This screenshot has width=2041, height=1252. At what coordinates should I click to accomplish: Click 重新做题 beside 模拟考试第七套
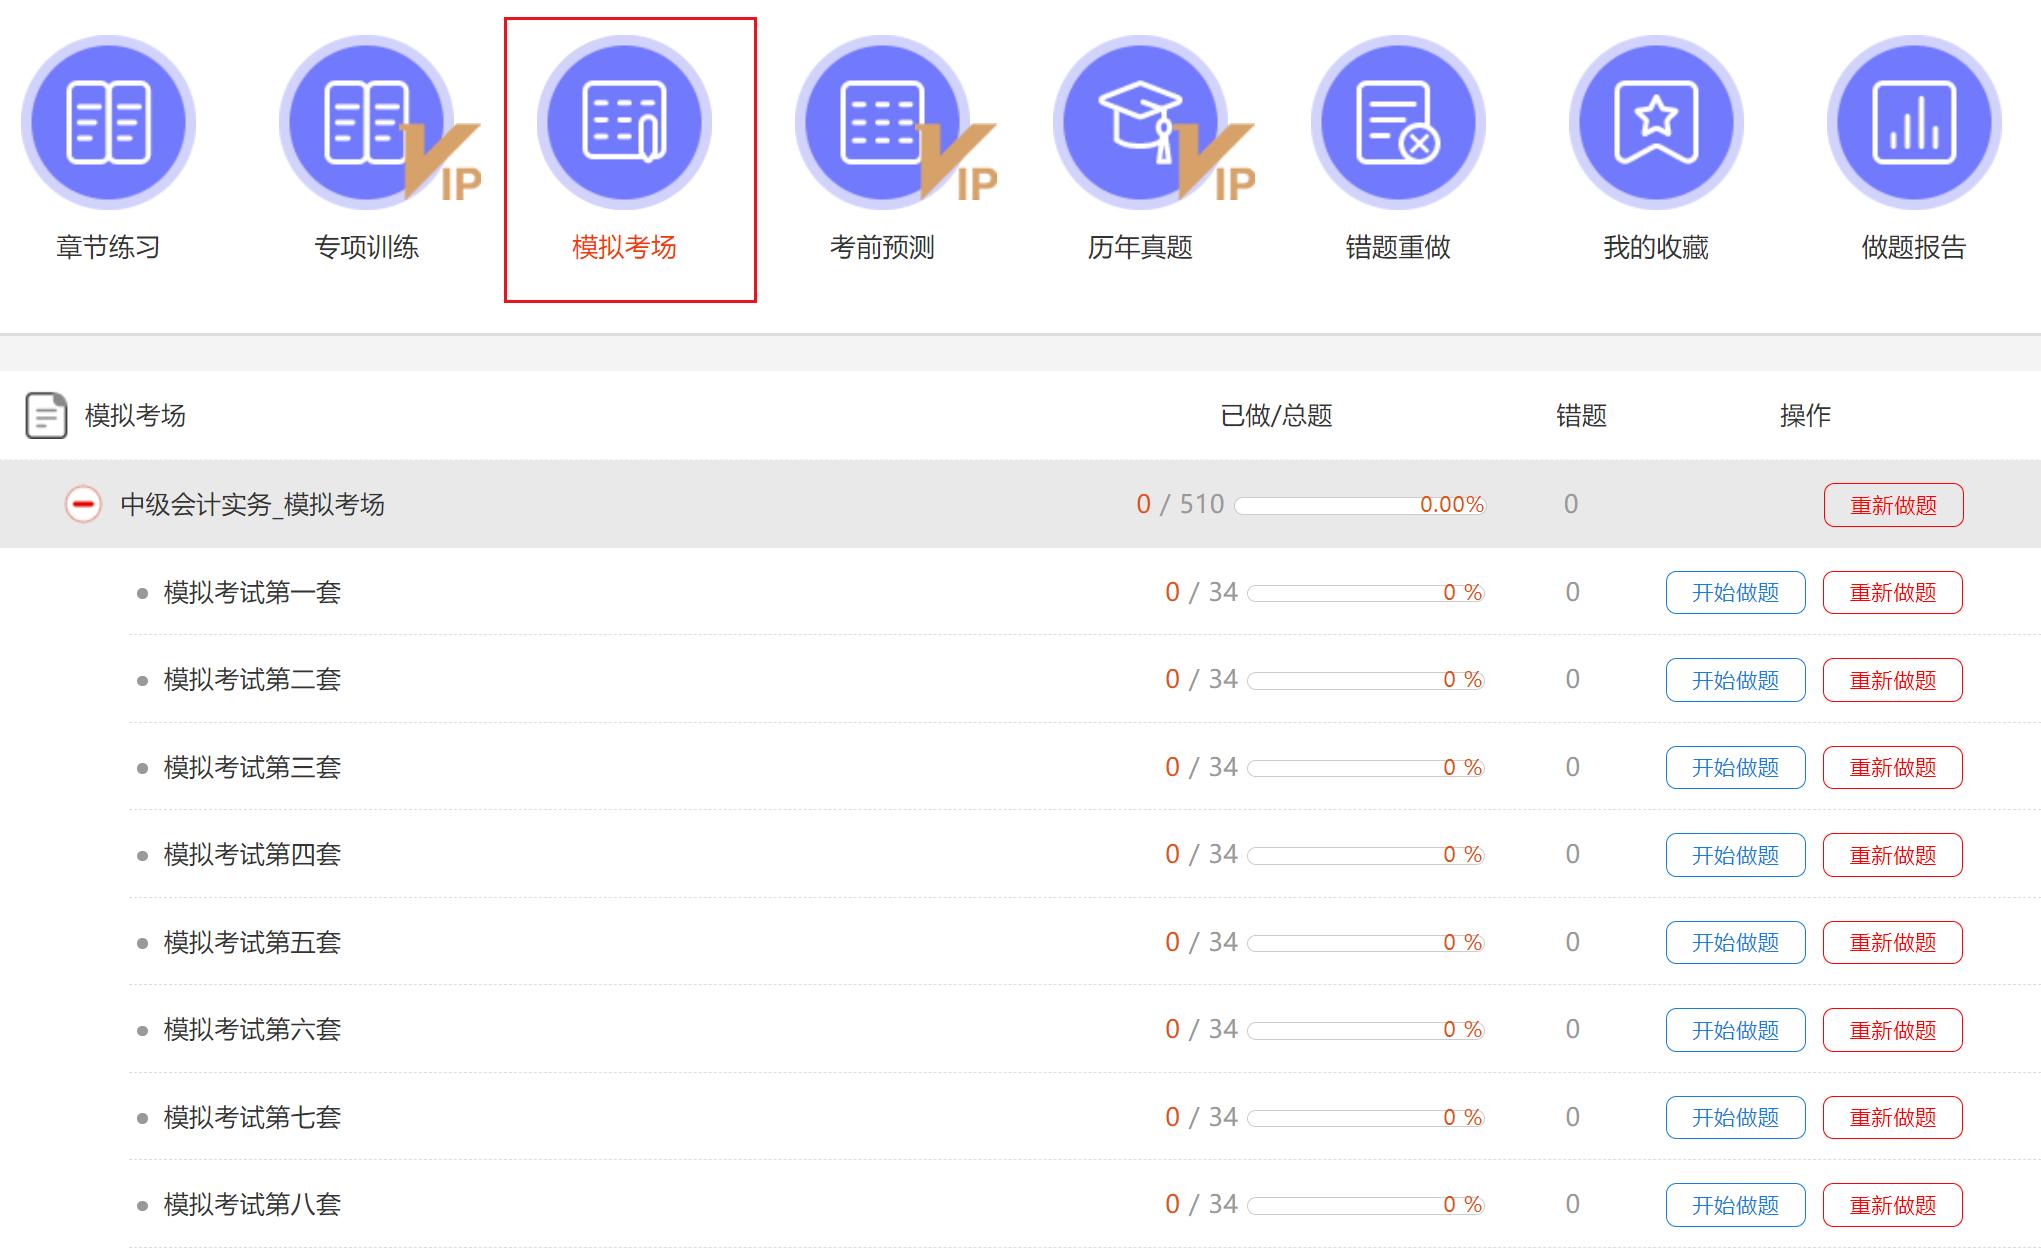[x=1891, y=1117]
